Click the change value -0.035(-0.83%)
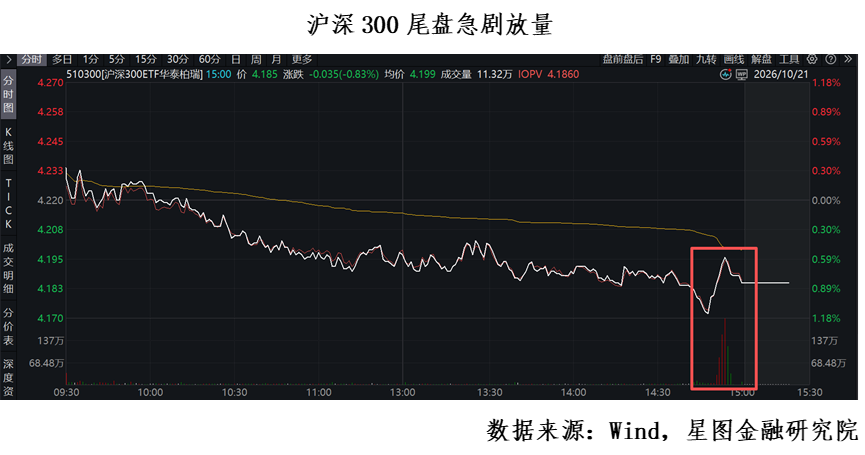Screen dimensions: 865x455 [344, 74]
